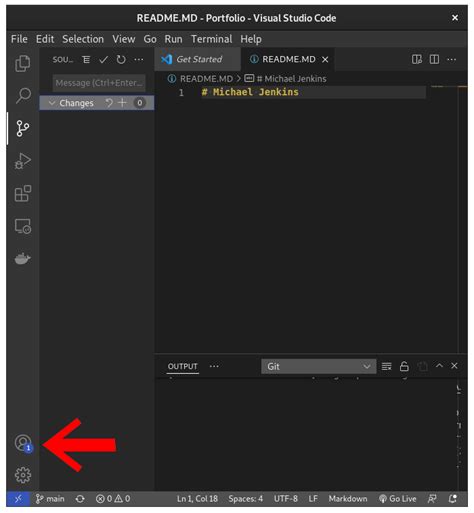Open the Extensions view
This screenshot has width=474, height=513.
[x=23, y=193]
